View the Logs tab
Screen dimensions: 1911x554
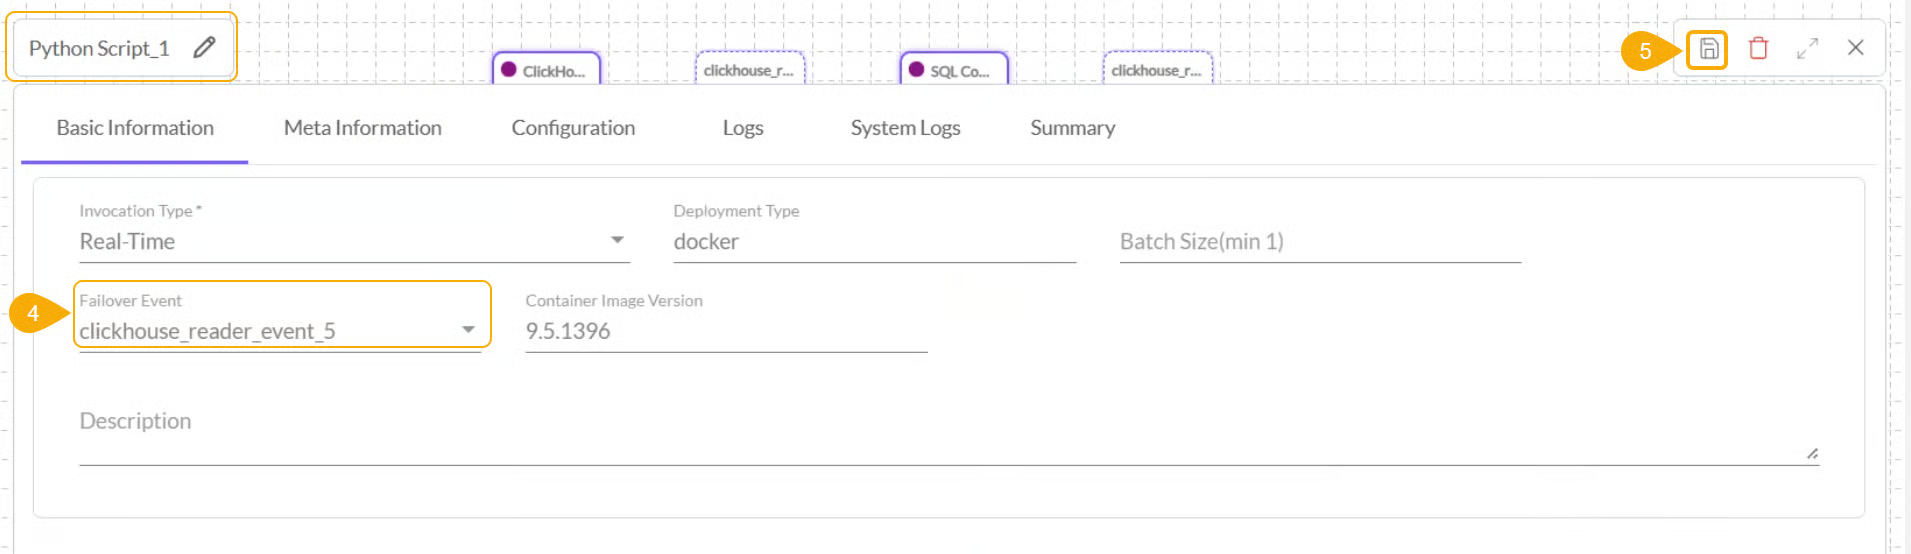tap(743, 128)
